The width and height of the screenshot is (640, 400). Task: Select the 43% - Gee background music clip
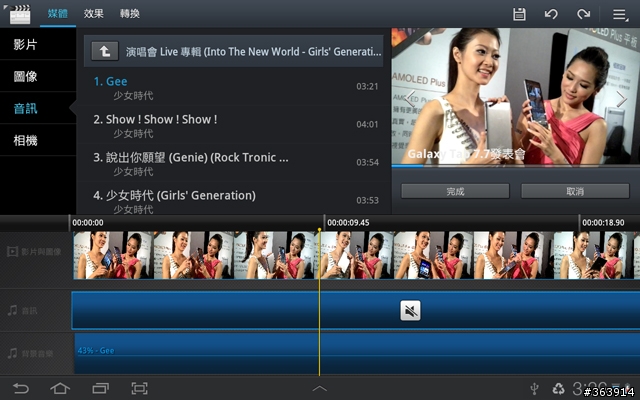[357, 353]
